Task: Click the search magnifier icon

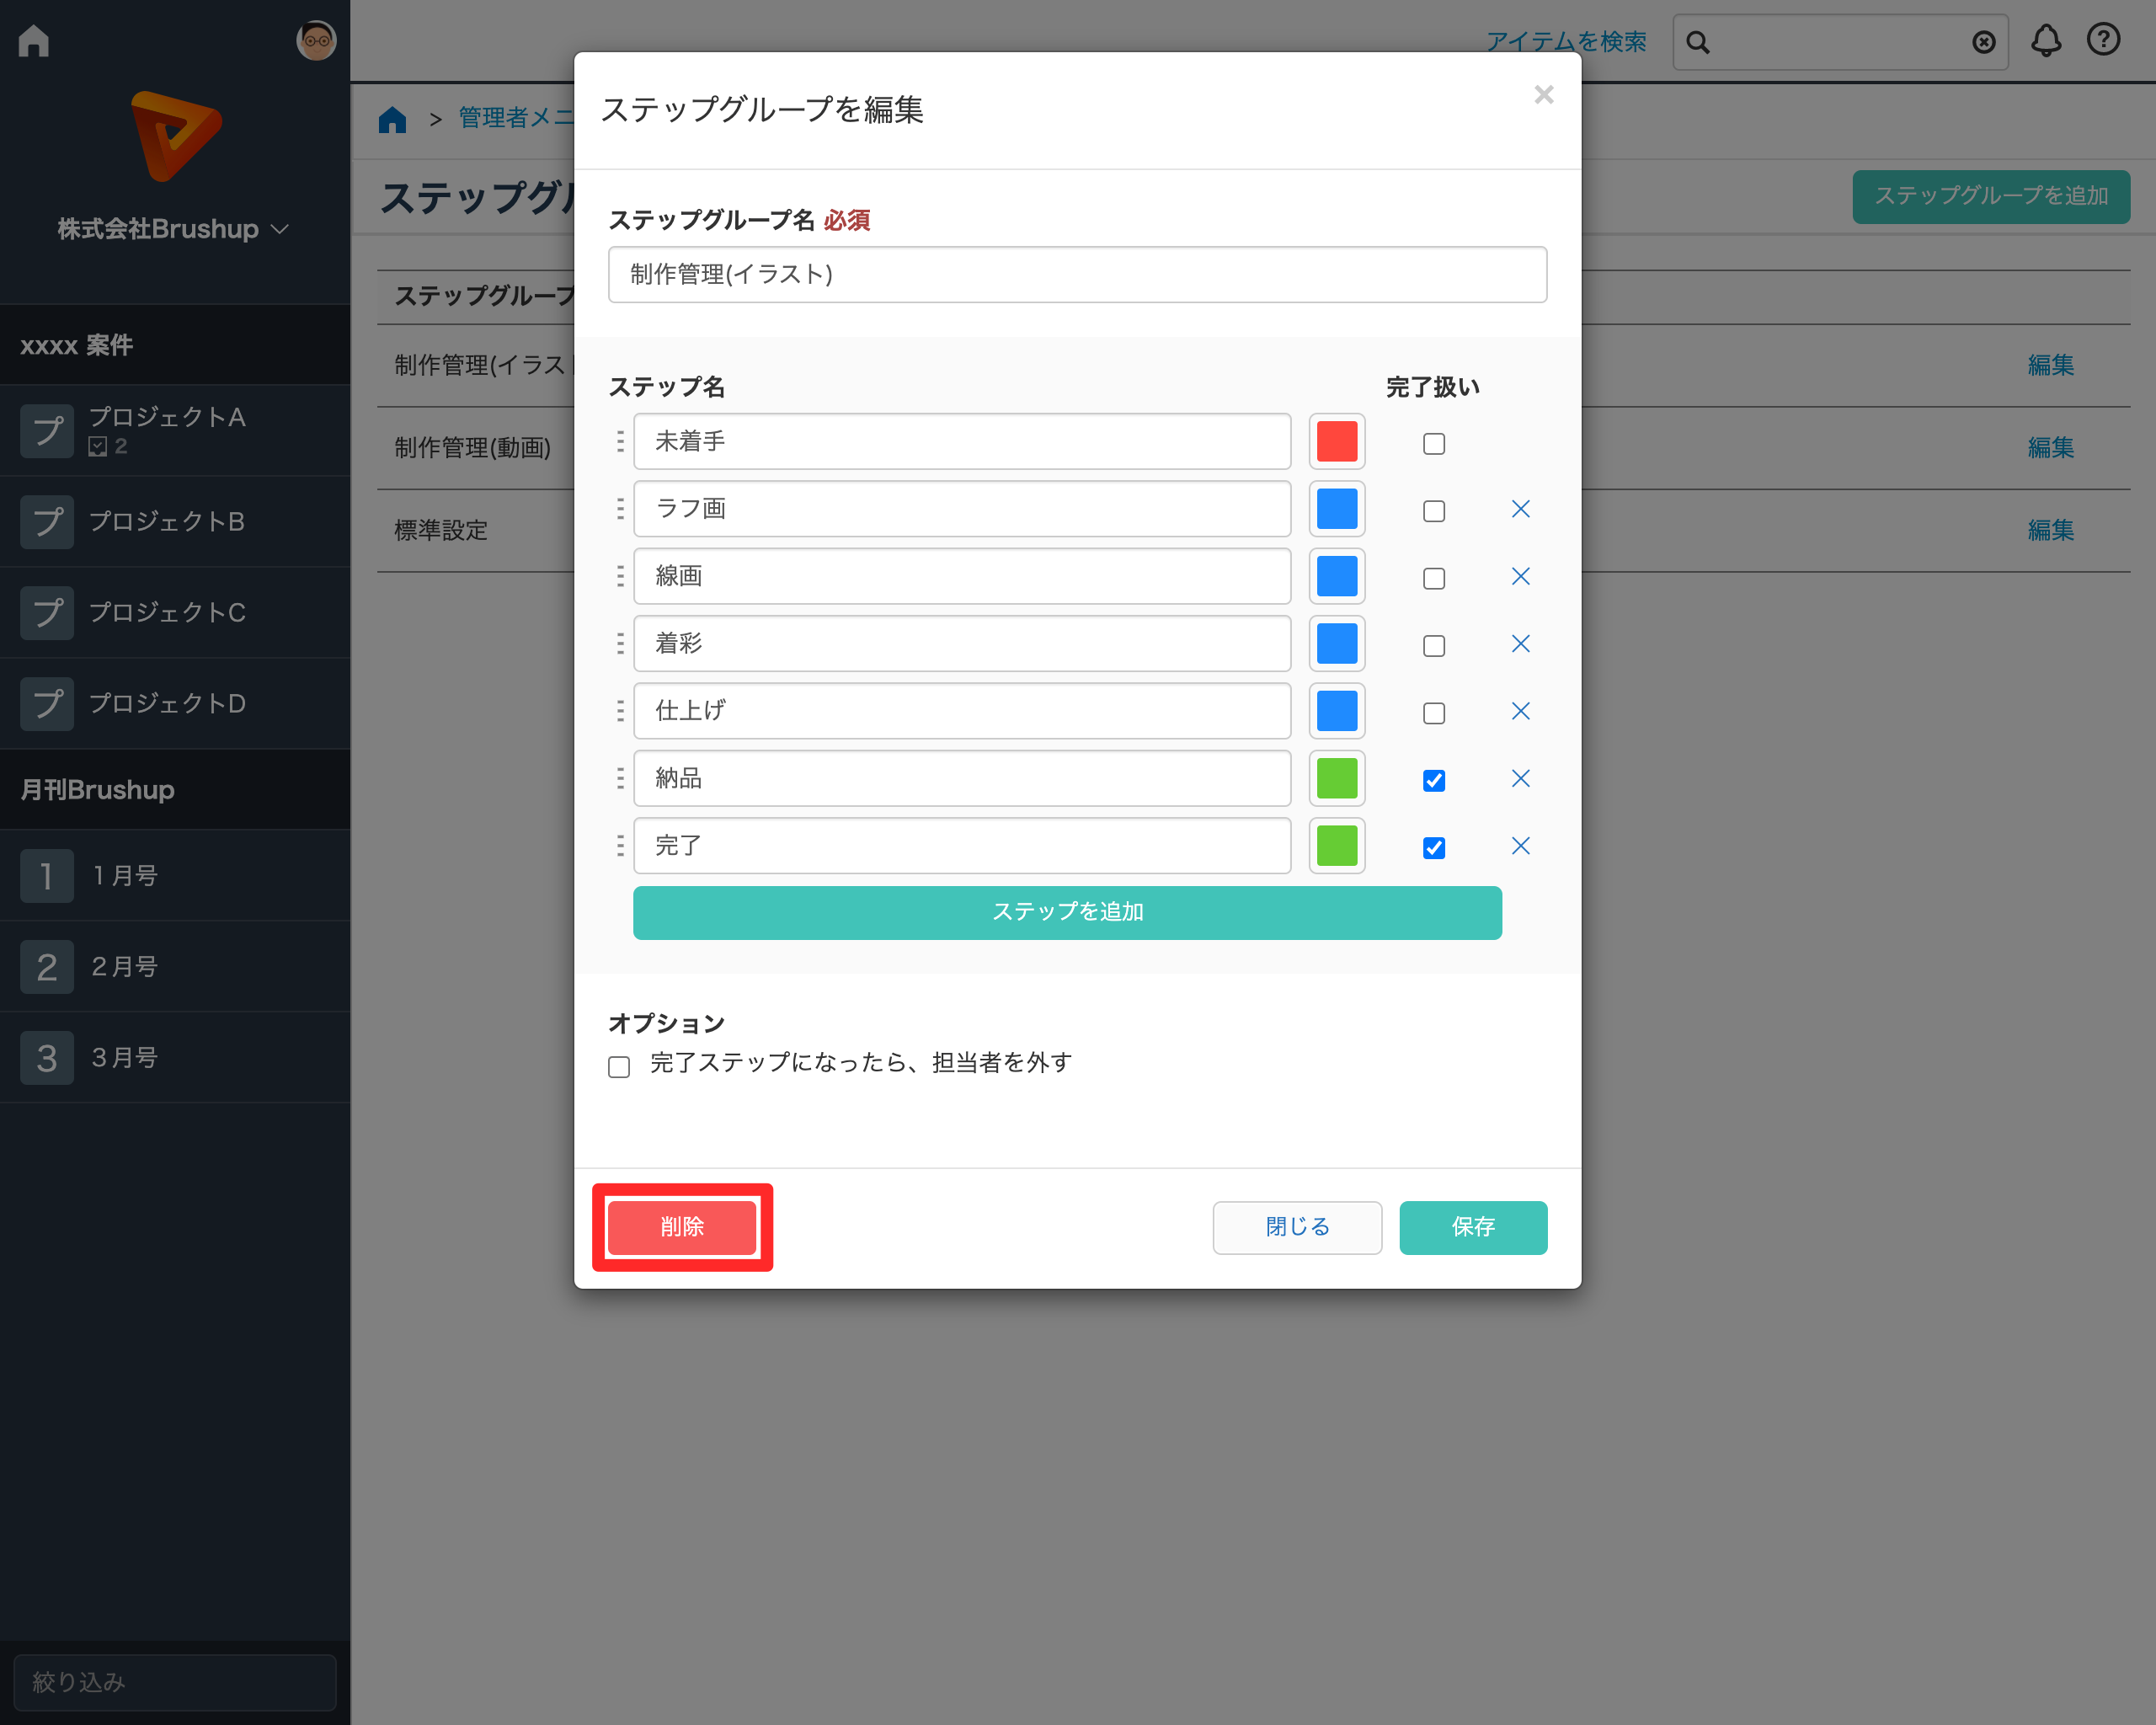Action: pos(1697,43)
